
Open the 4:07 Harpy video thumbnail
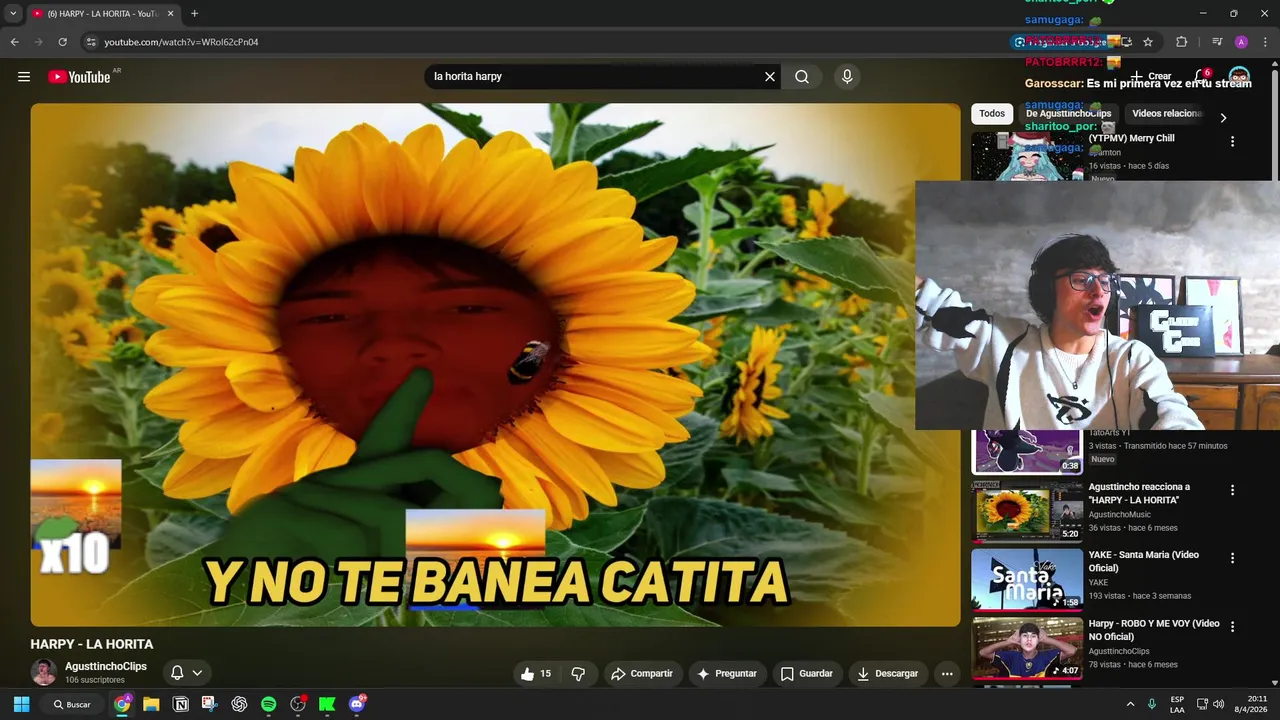point(1027,648)
